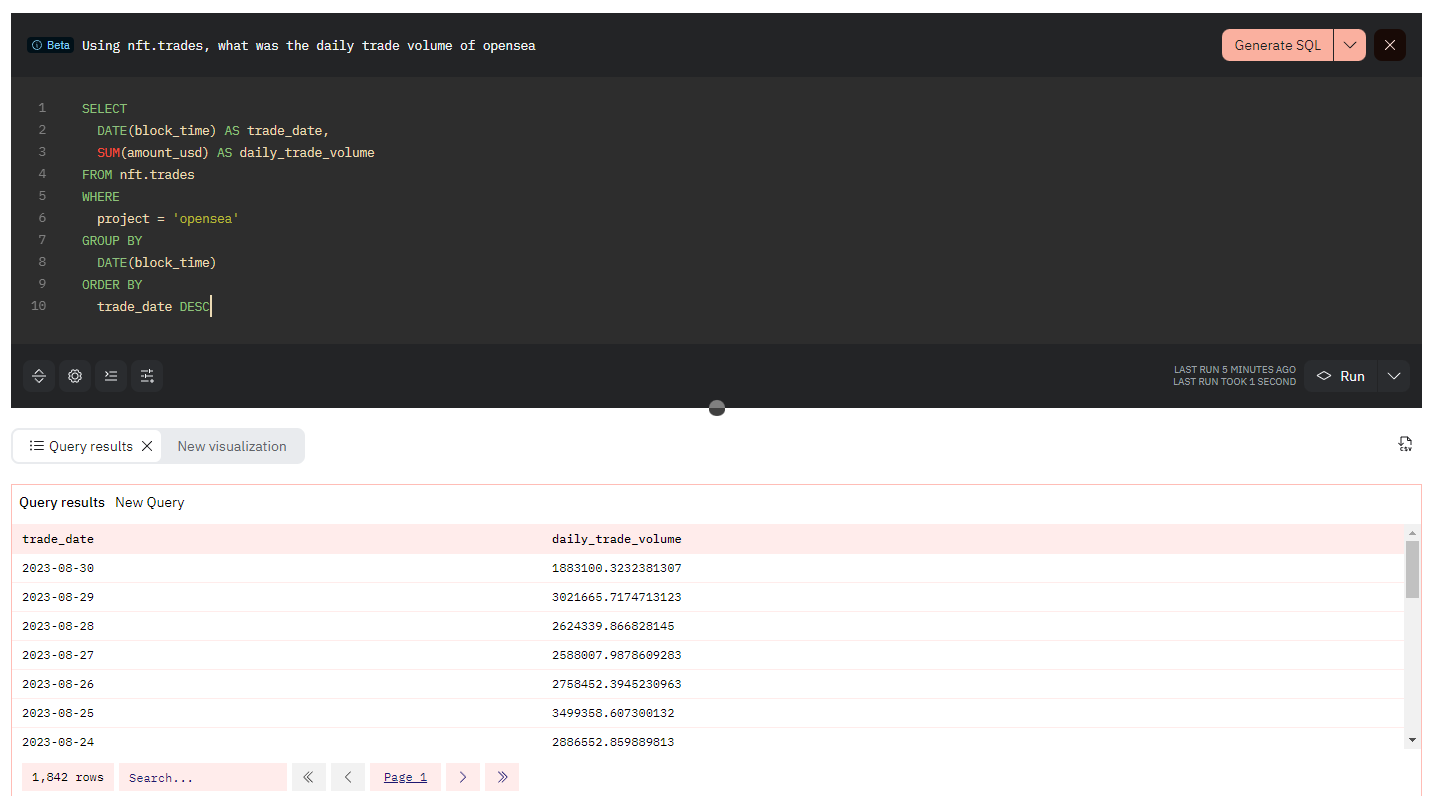
Task: Export results with the CSV icon
Action: 1406,444
